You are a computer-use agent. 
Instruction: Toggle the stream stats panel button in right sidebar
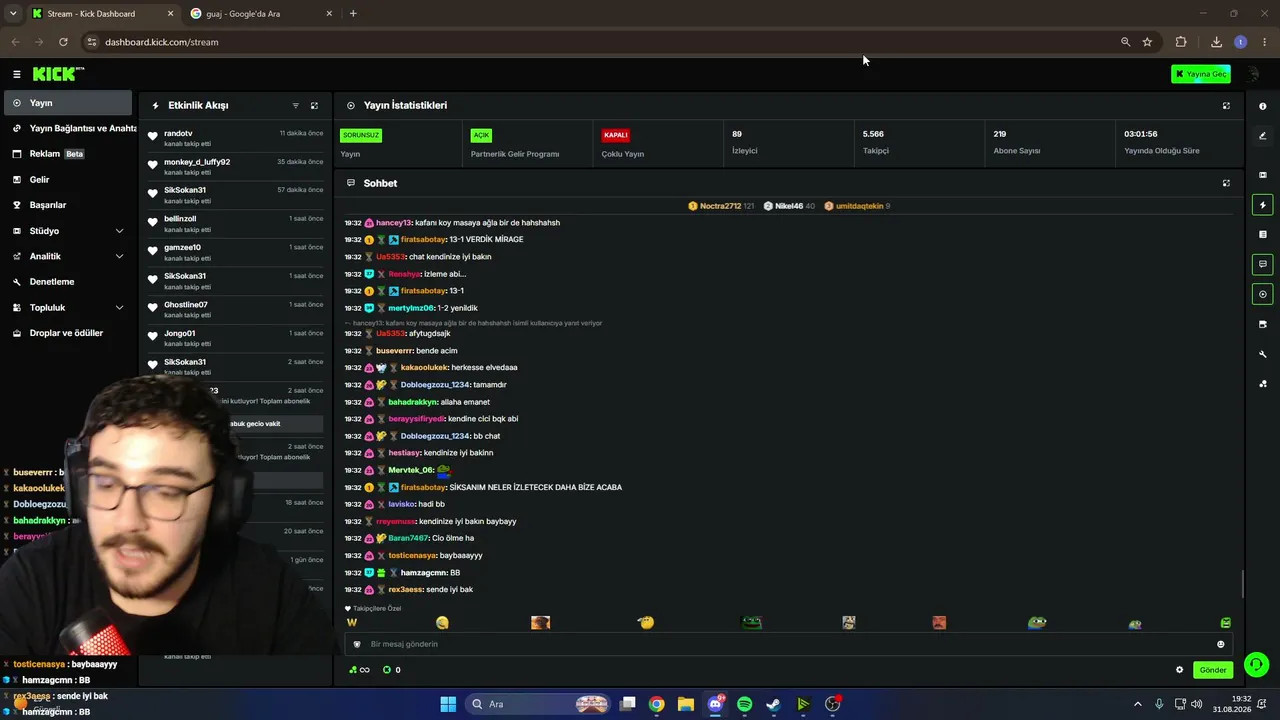(x=1262, y=294)
